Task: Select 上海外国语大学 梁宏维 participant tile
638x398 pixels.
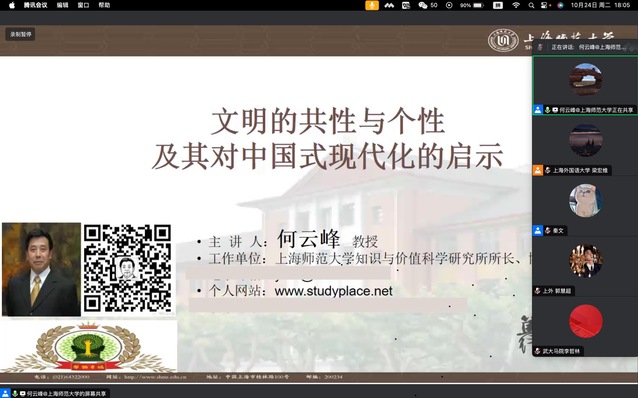Action: click(x=585, y=146)
